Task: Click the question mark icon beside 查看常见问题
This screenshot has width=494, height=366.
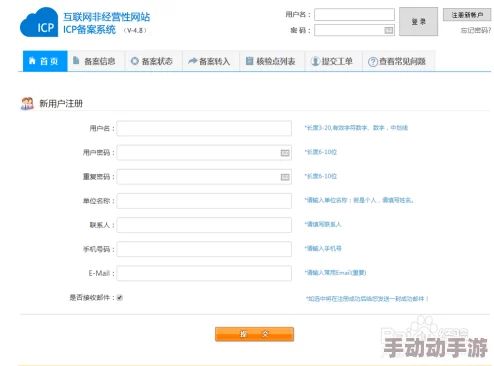Action: pos(373,62)
